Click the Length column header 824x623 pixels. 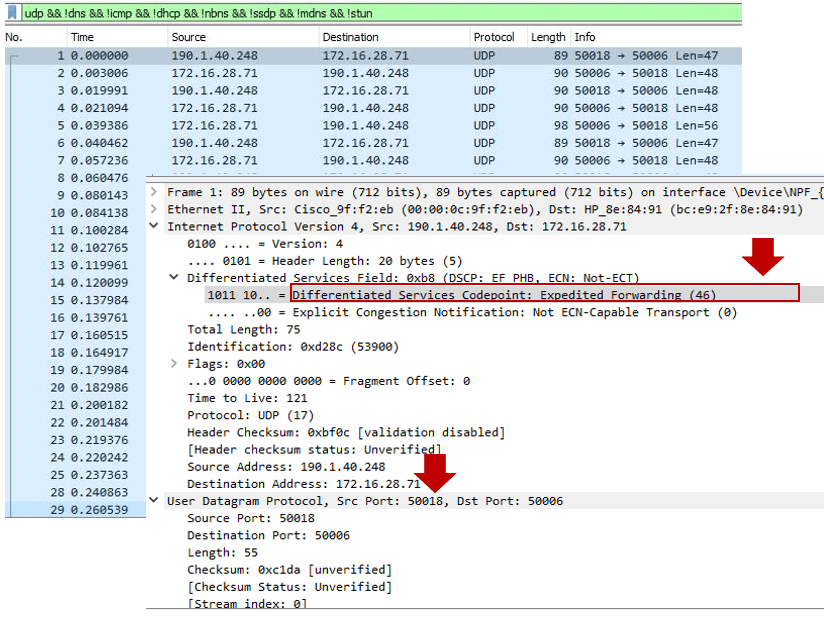pos(547,37)
